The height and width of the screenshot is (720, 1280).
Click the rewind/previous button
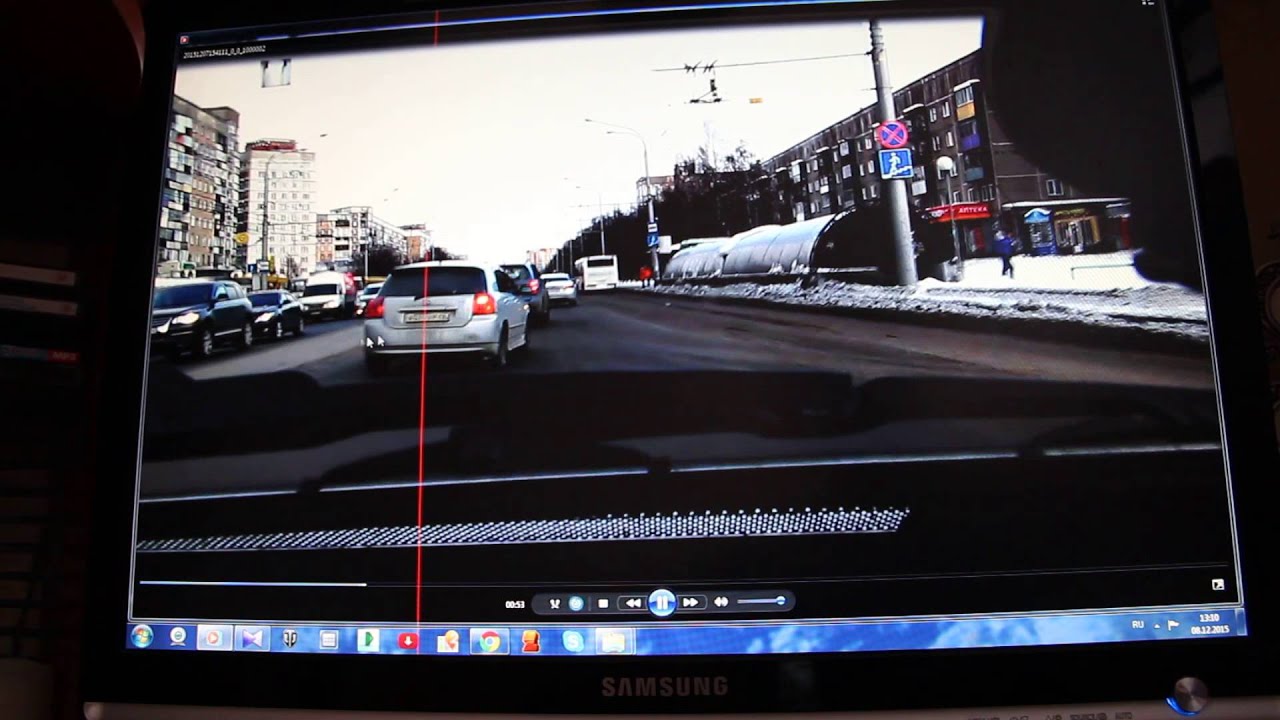click(x=632, y=603)
